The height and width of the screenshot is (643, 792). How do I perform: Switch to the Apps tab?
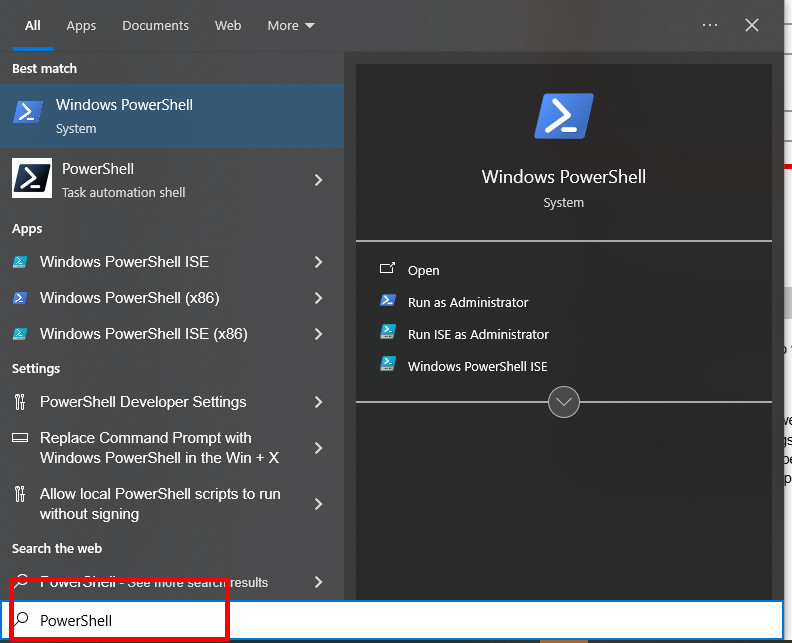81,25
